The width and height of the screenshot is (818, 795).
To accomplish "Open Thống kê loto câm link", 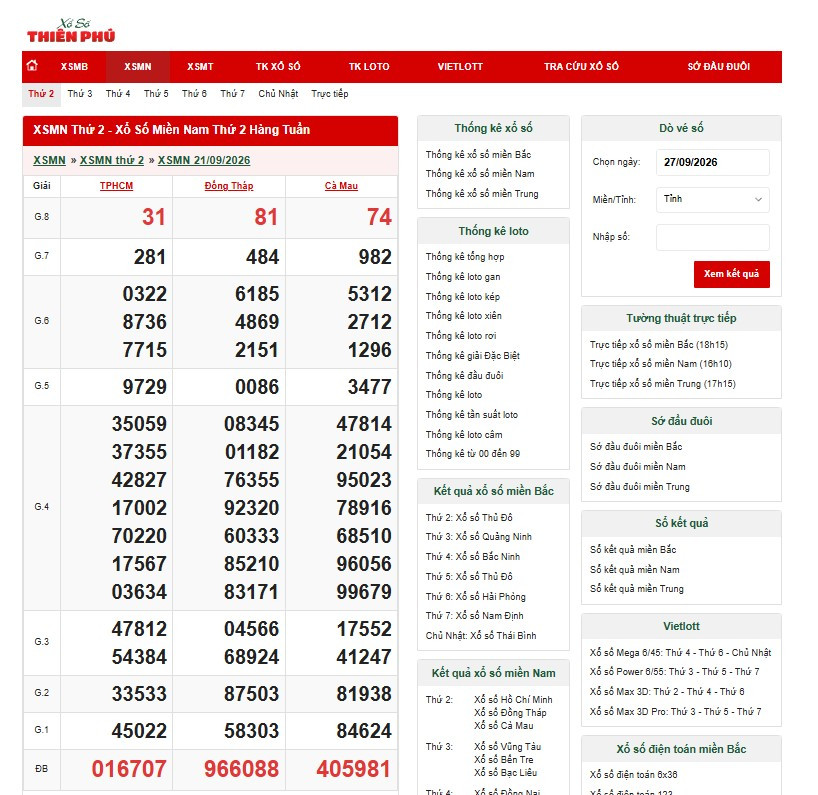I will [464, 435].
